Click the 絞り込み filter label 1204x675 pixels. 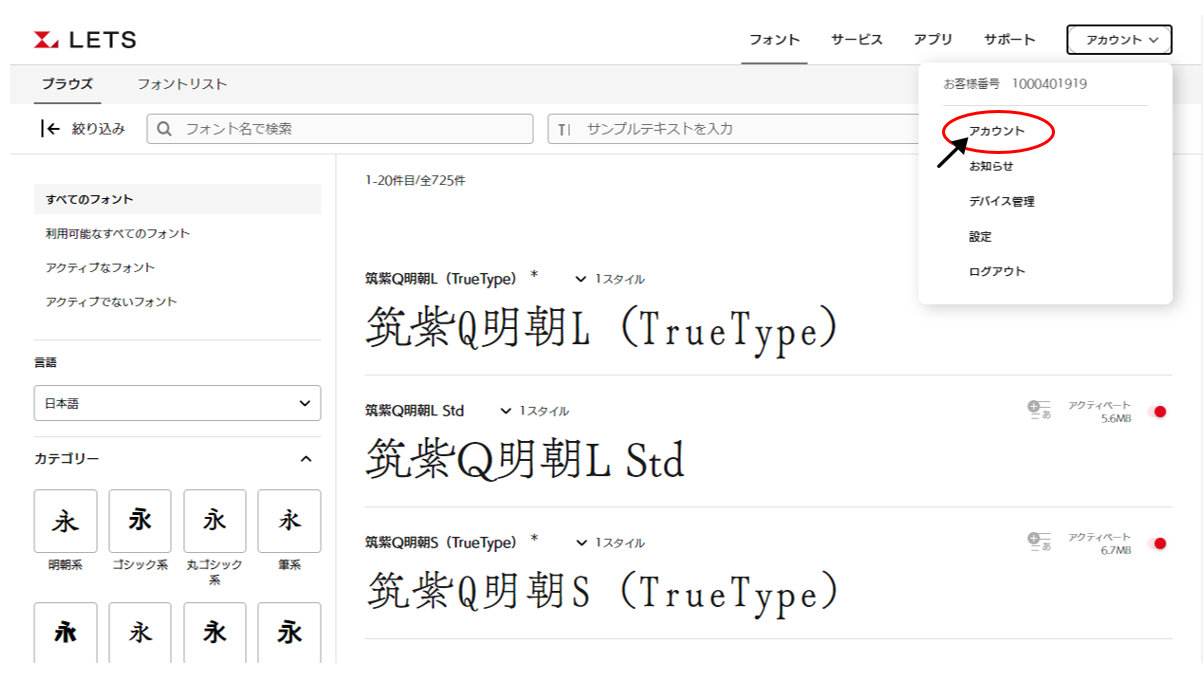(x=98, y=128)
